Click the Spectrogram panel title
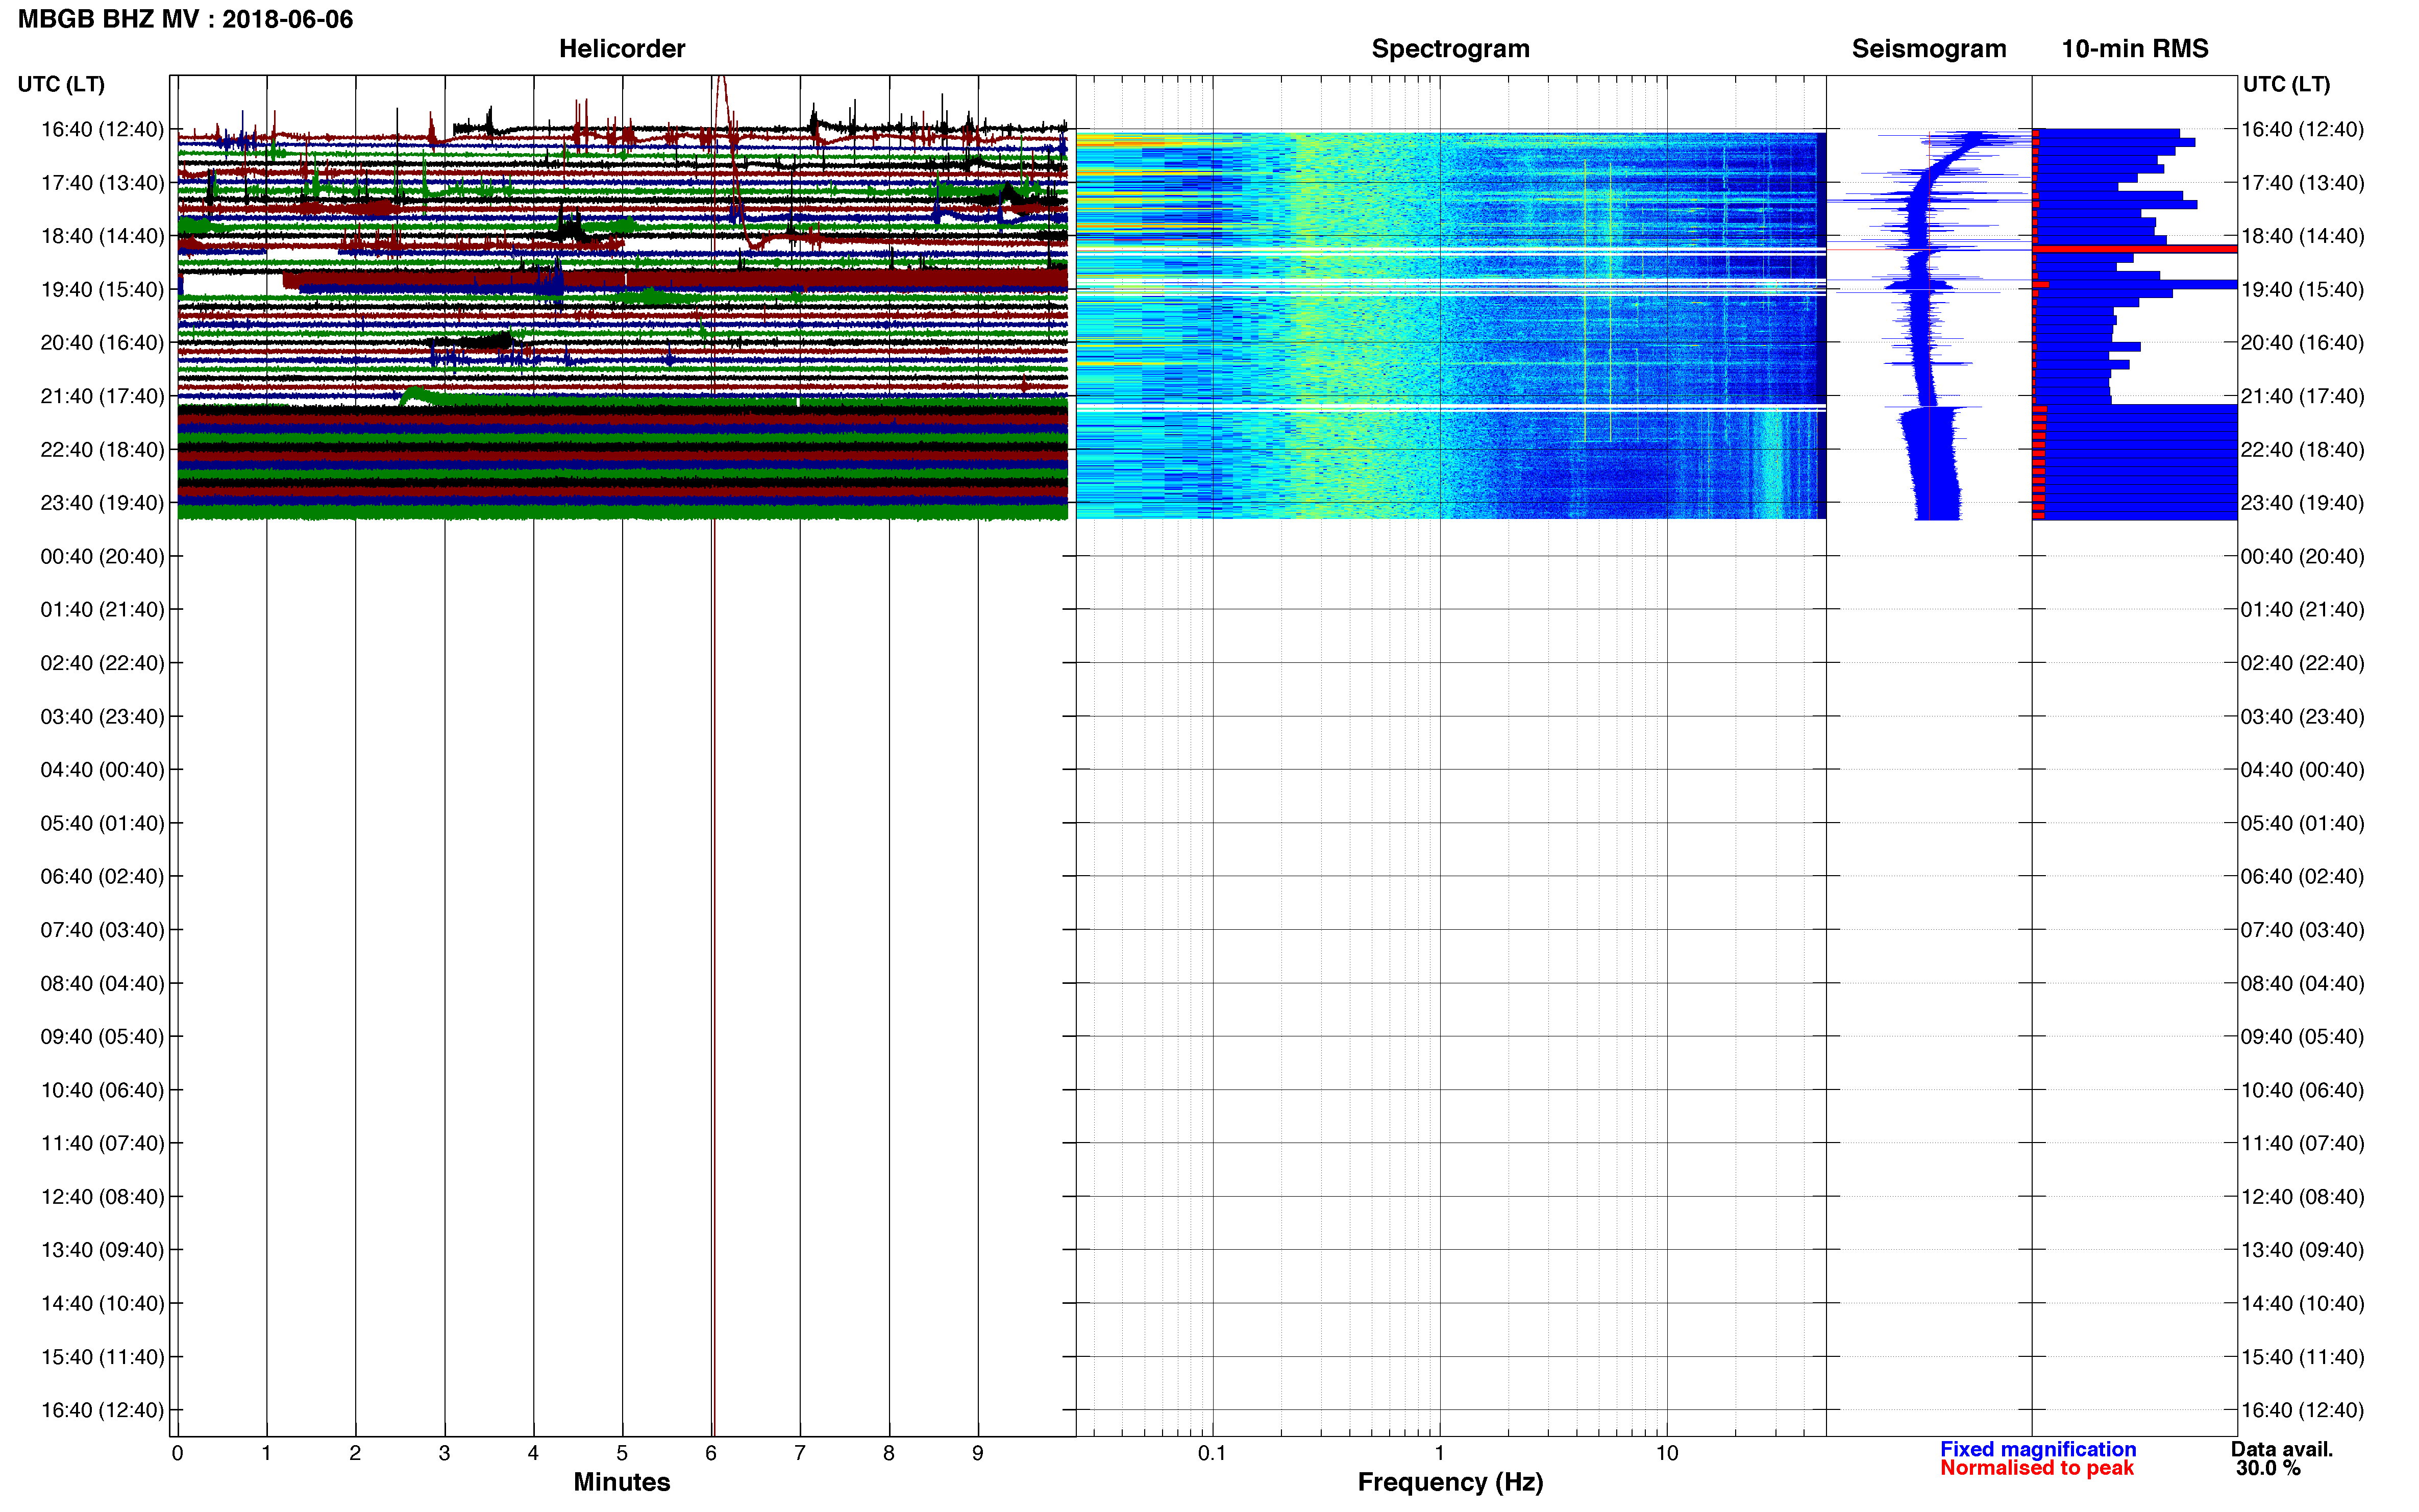This screenshot has width=2419, height=1512. pos(1450,49)
